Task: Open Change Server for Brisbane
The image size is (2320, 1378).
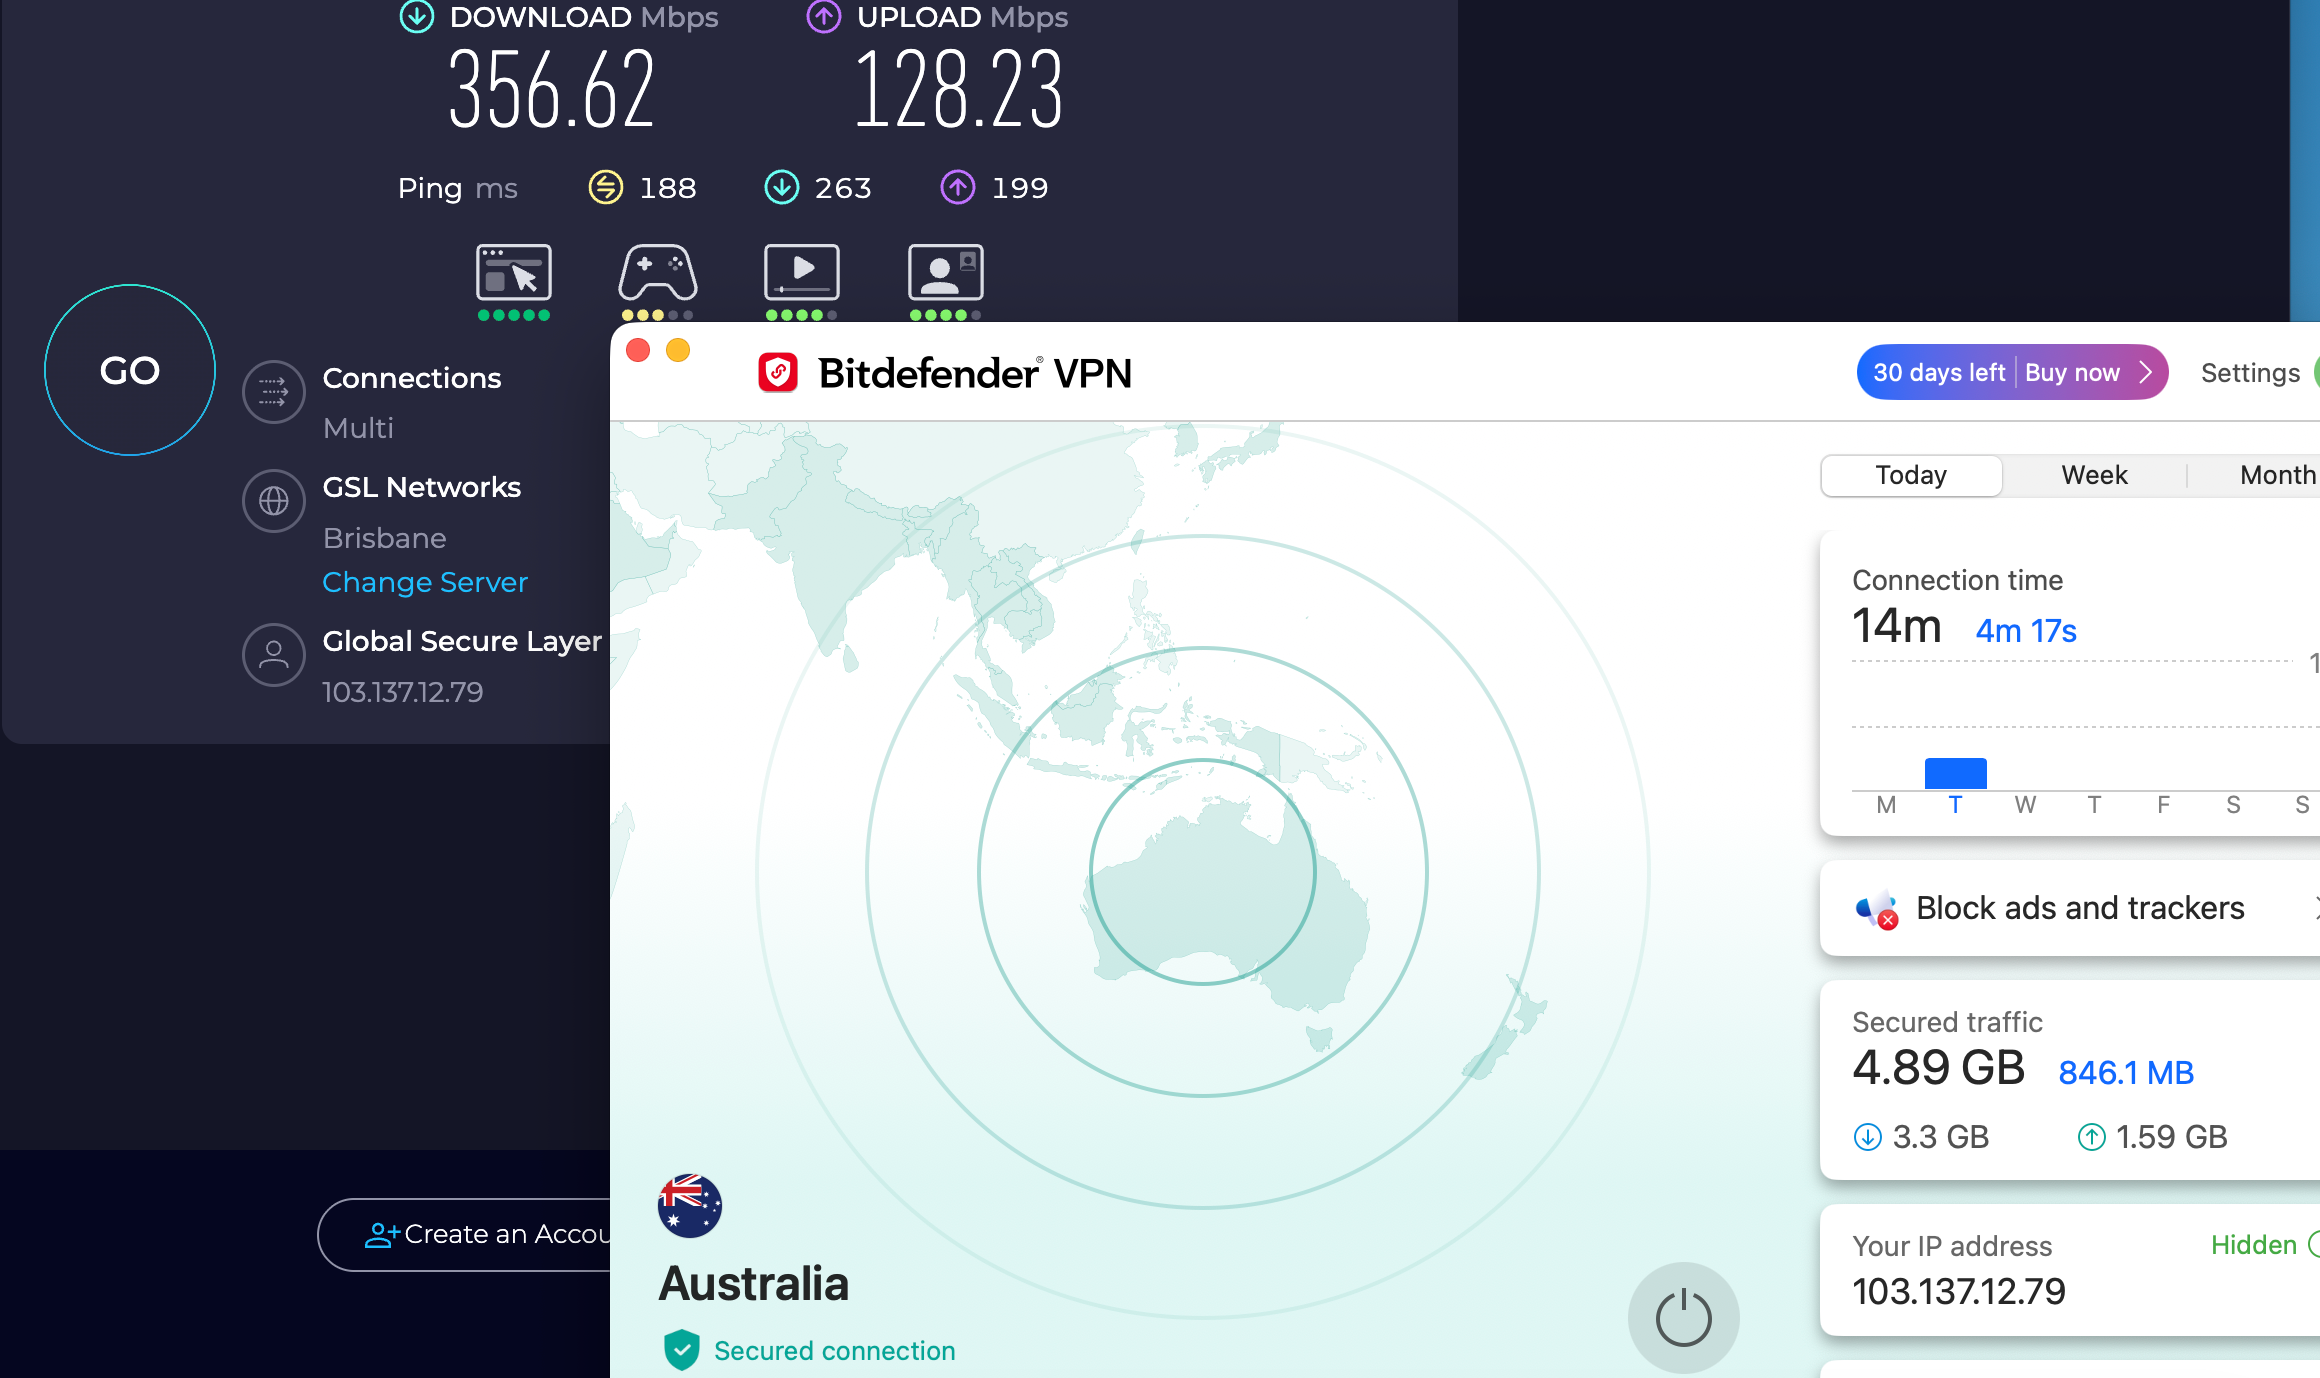Action: 424,582
